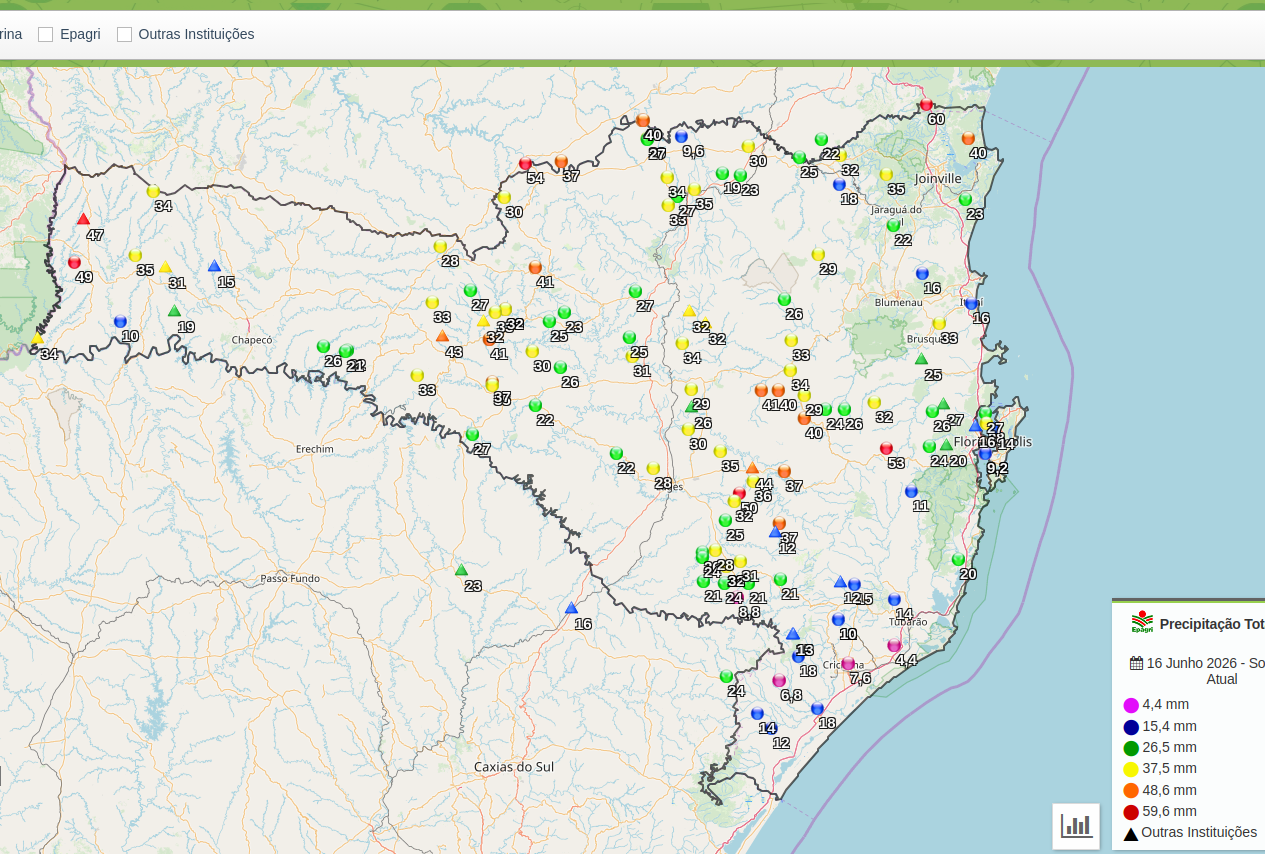Click the 4,4 mm magenta legend swatch
Screen dimensions: 1265x854
point(1131,705)
